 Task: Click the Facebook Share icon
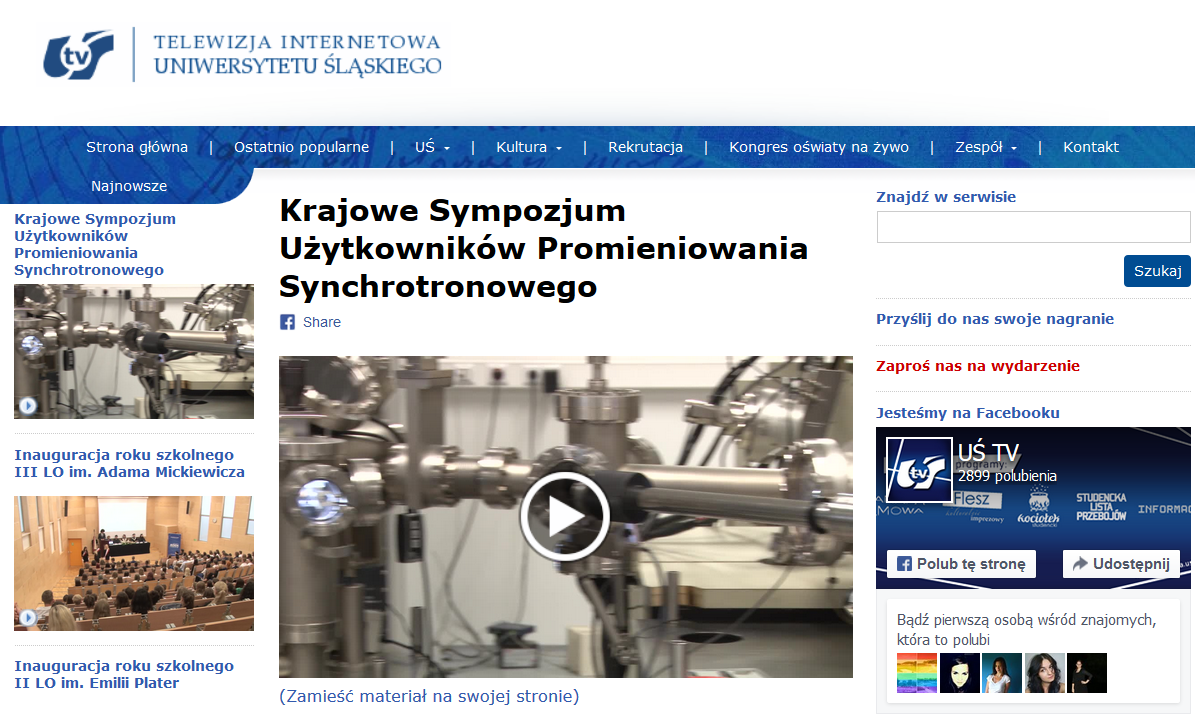pyautogui.click(x=287, y=322)
